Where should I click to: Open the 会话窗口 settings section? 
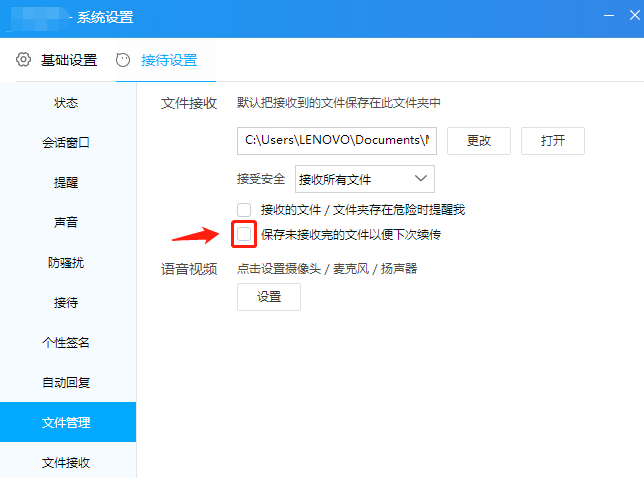click(66, 142)
